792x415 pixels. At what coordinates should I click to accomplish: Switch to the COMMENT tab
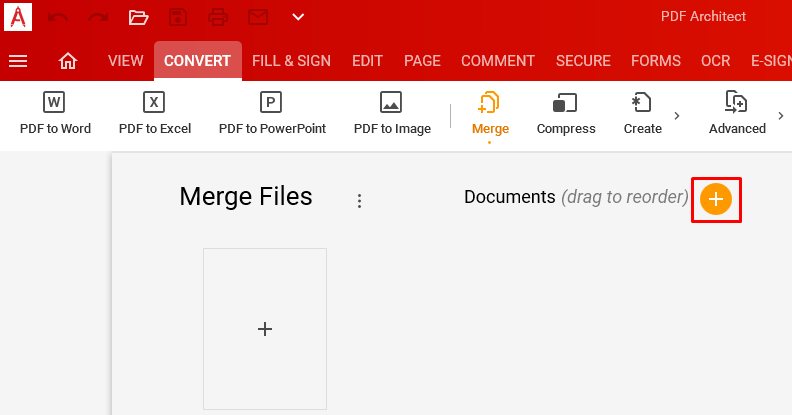point(498,61)
